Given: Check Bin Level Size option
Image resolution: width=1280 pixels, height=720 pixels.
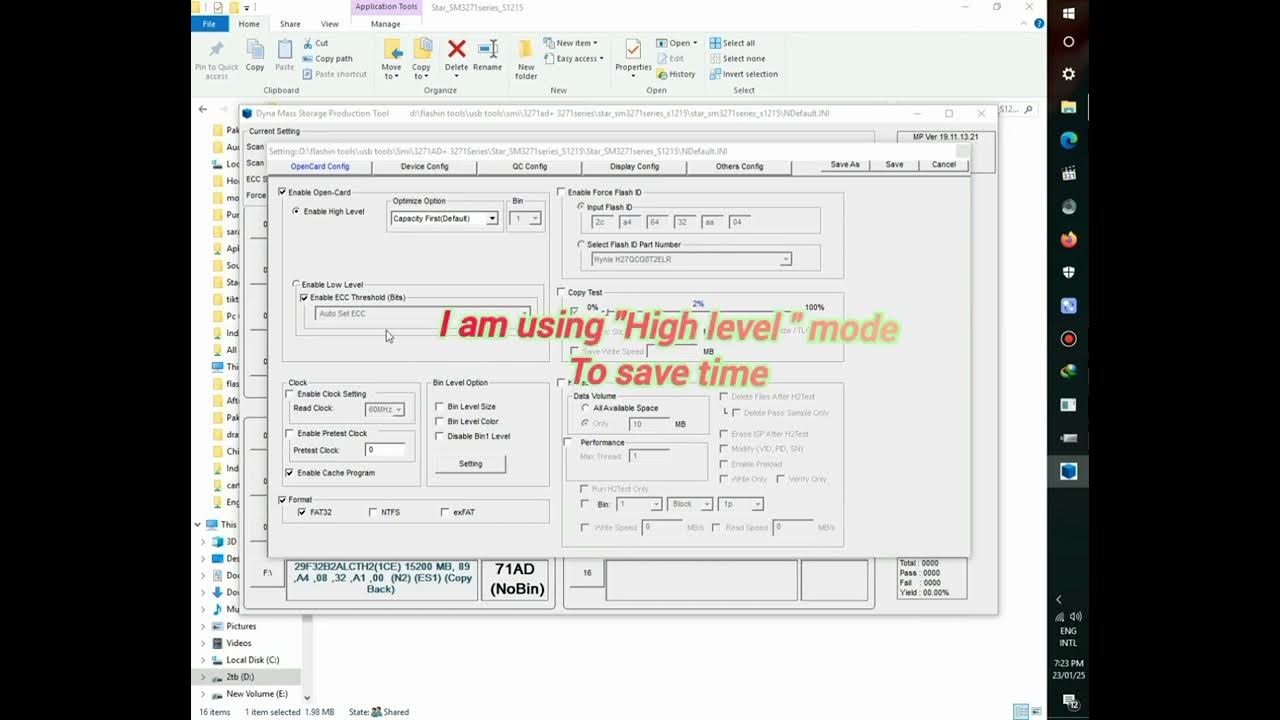Looking at the screenshot, I should [x=439, y=407].
